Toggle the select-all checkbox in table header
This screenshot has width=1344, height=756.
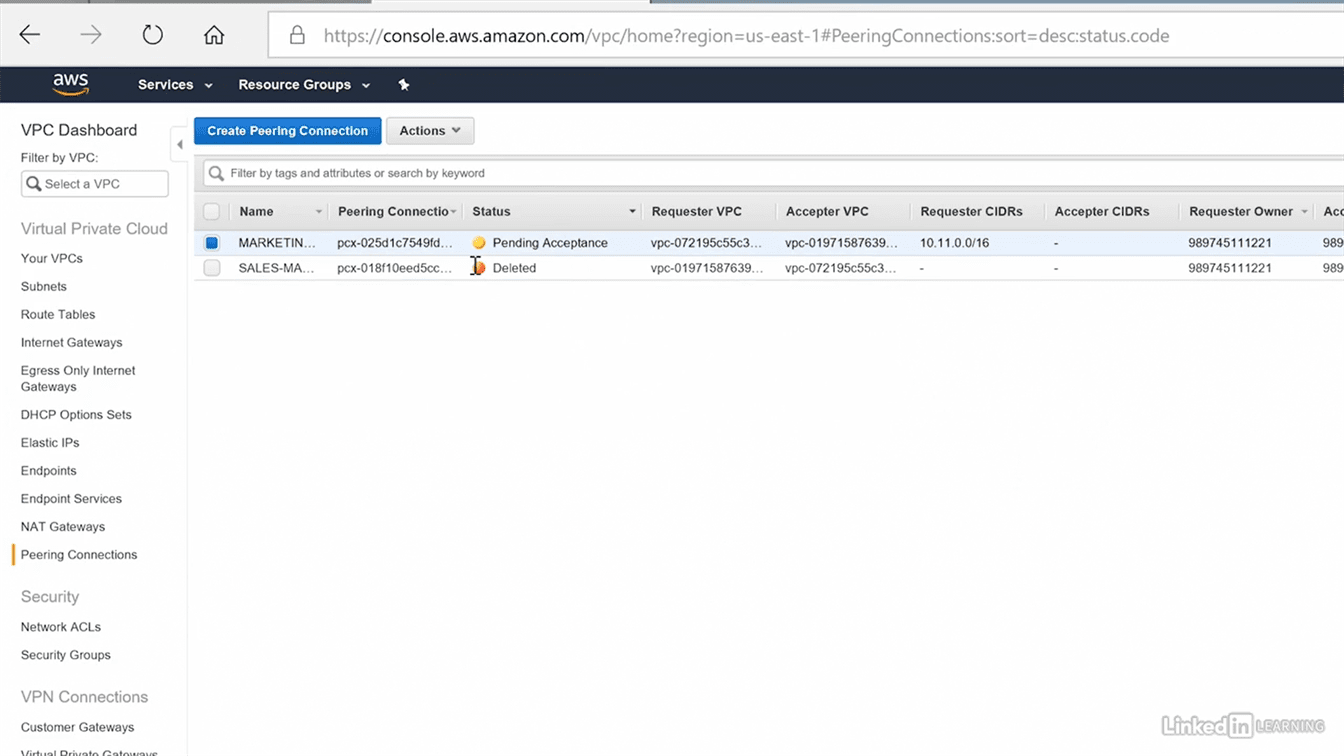[212, 212]
